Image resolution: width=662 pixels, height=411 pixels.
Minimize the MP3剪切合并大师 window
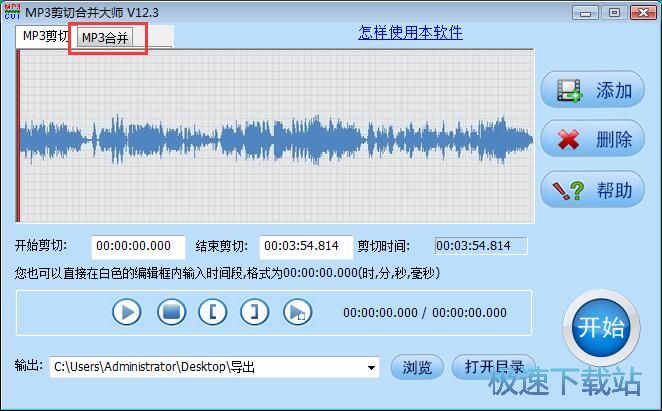(585, 13)
